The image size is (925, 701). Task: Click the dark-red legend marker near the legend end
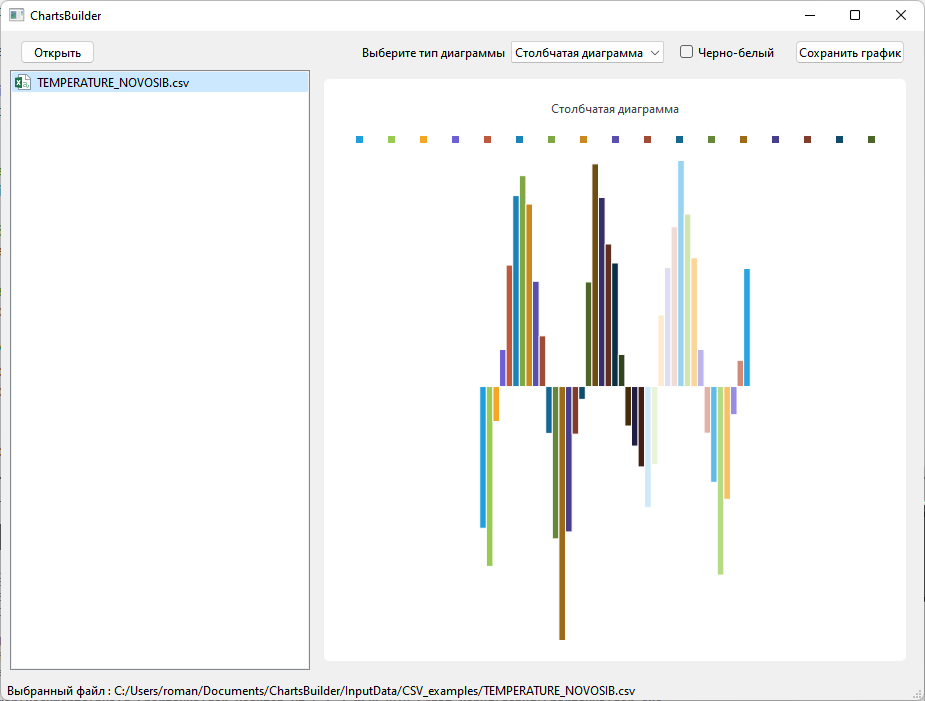tap(807, 139)
